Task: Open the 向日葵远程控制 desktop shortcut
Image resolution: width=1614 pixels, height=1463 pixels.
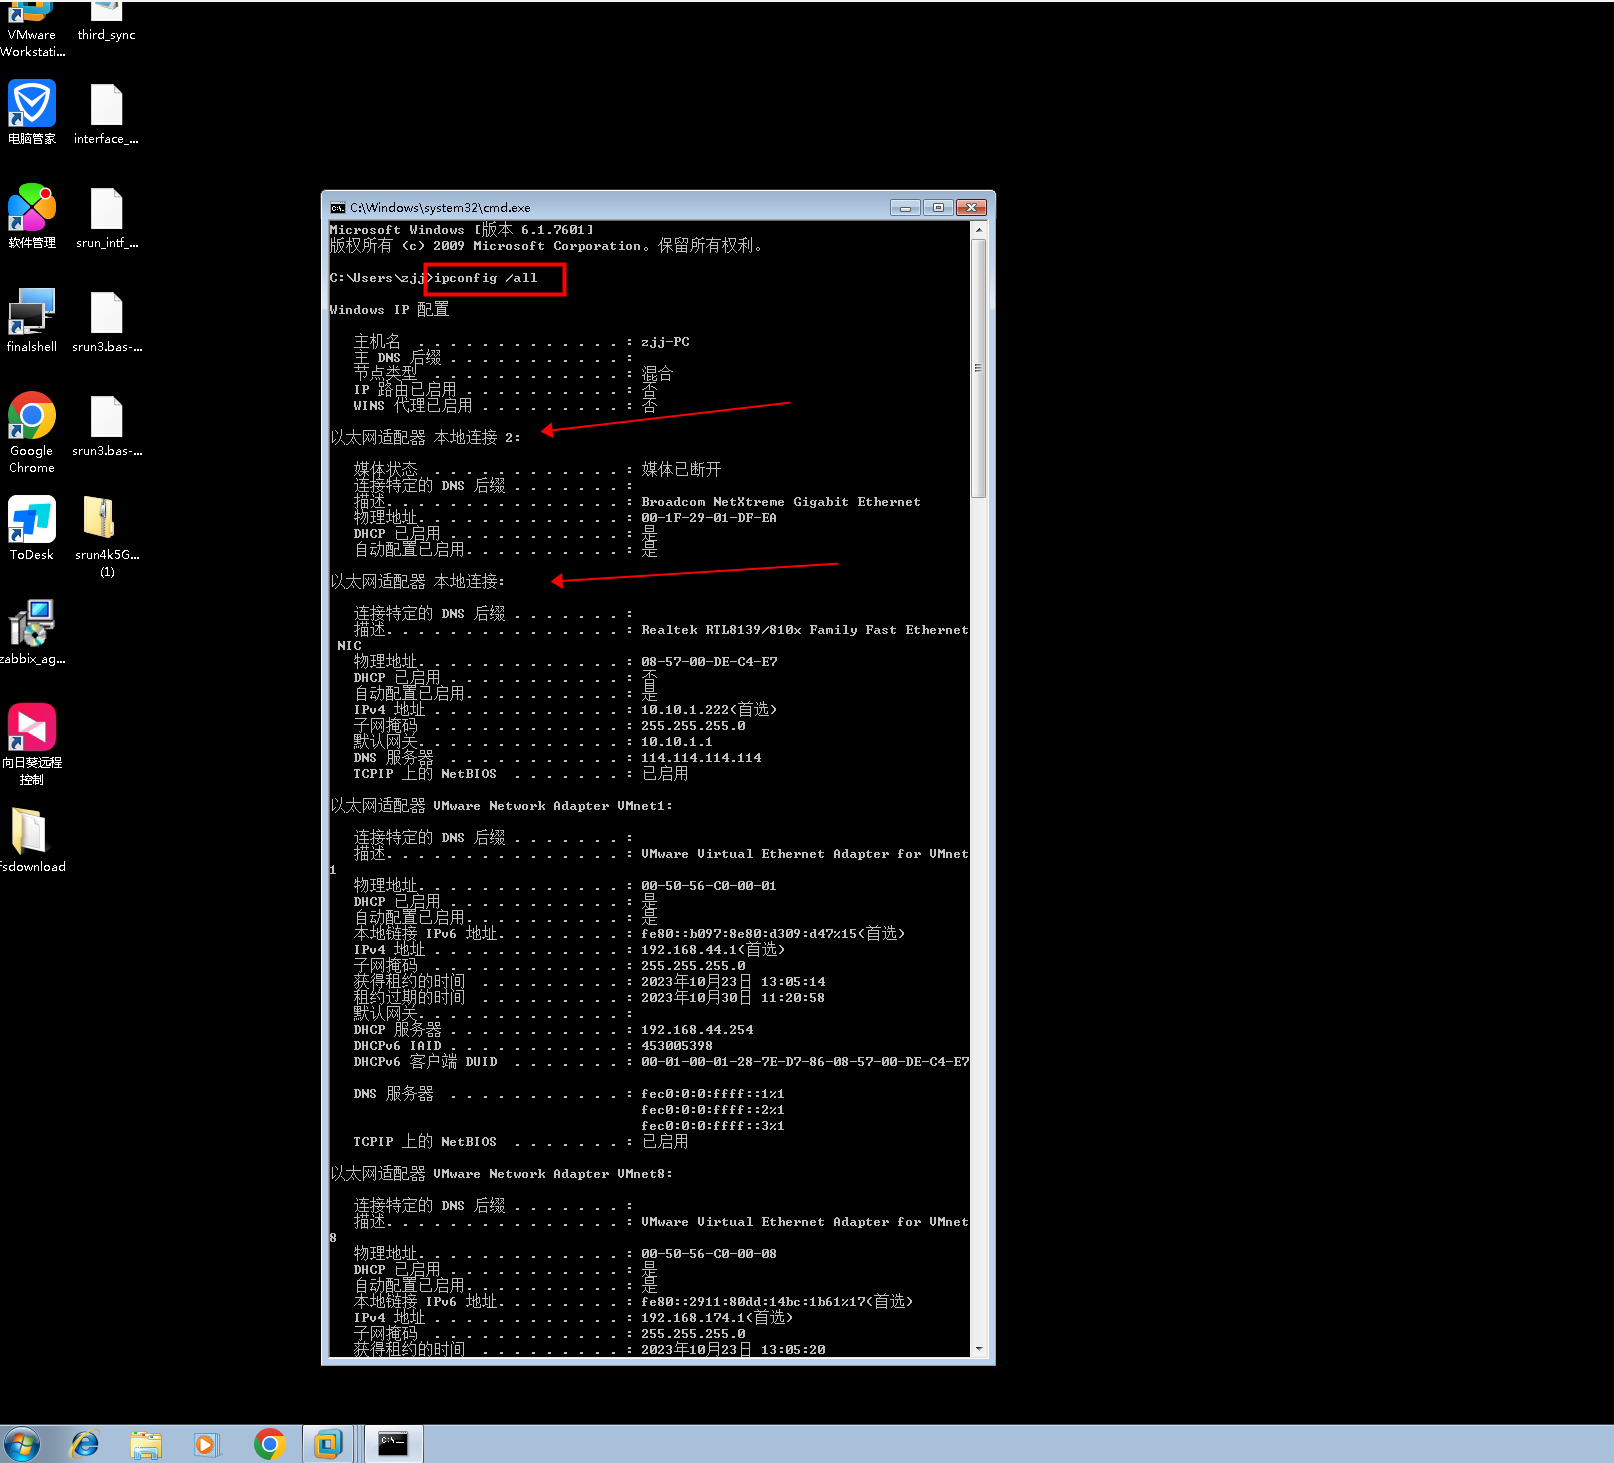Action: tap(32, 728)
